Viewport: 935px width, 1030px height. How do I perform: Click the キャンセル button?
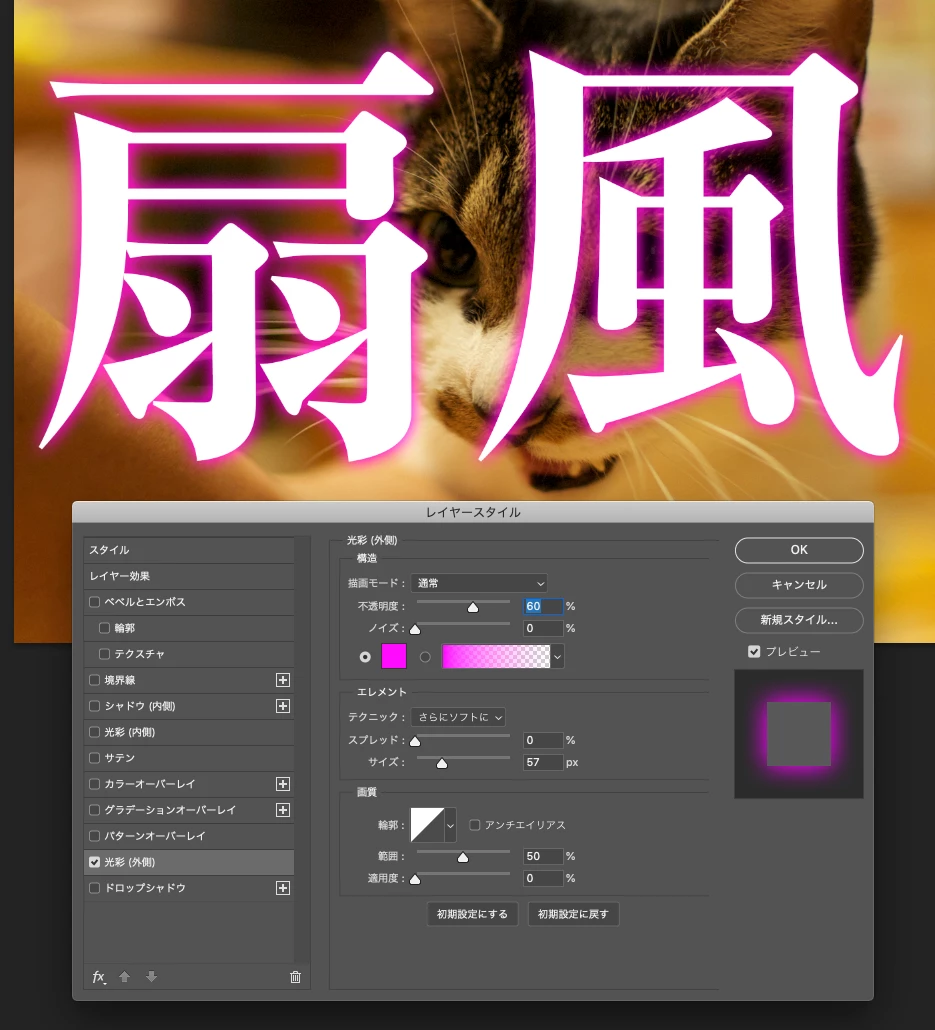(799, 585)
